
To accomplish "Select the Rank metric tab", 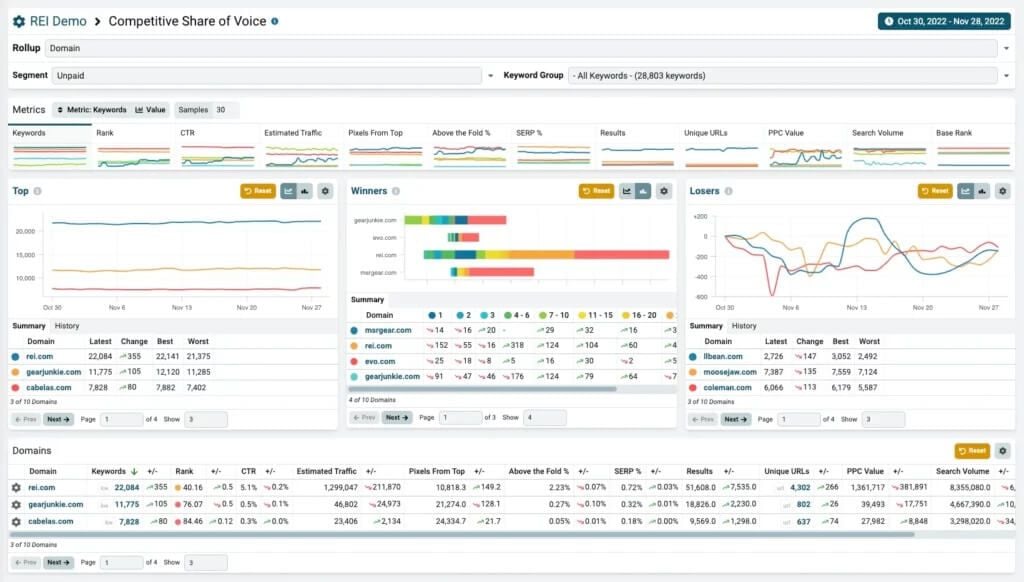I will pyautogui.click(x=133, y=146).
